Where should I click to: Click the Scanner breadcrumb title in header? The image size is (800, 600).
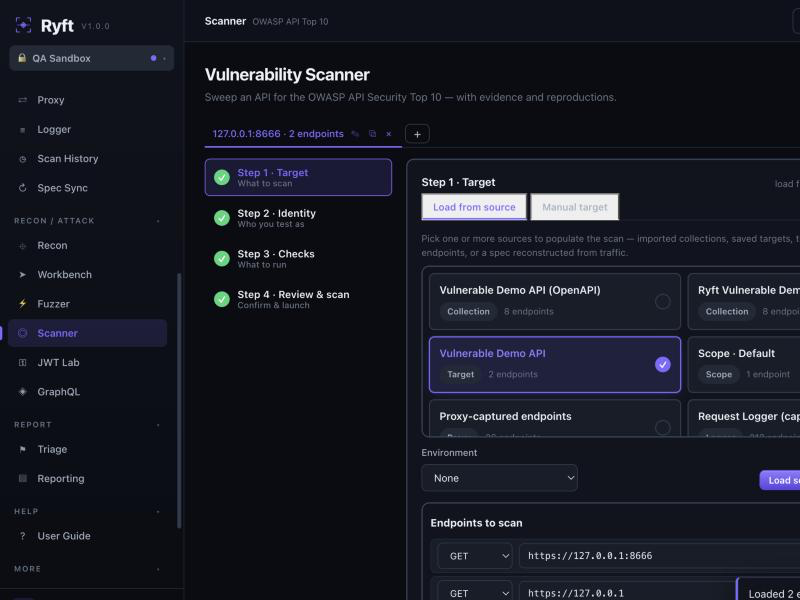point(226,21)
